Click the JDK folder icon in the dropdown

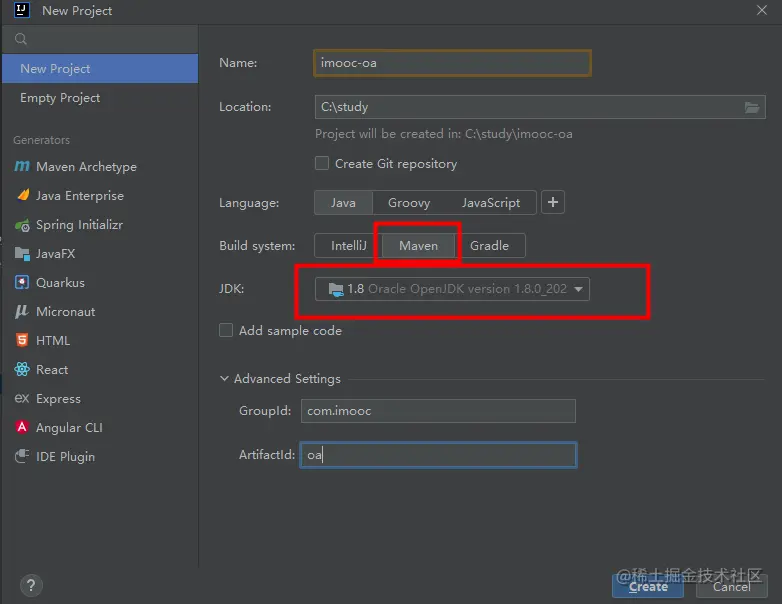tap(336, 289)
